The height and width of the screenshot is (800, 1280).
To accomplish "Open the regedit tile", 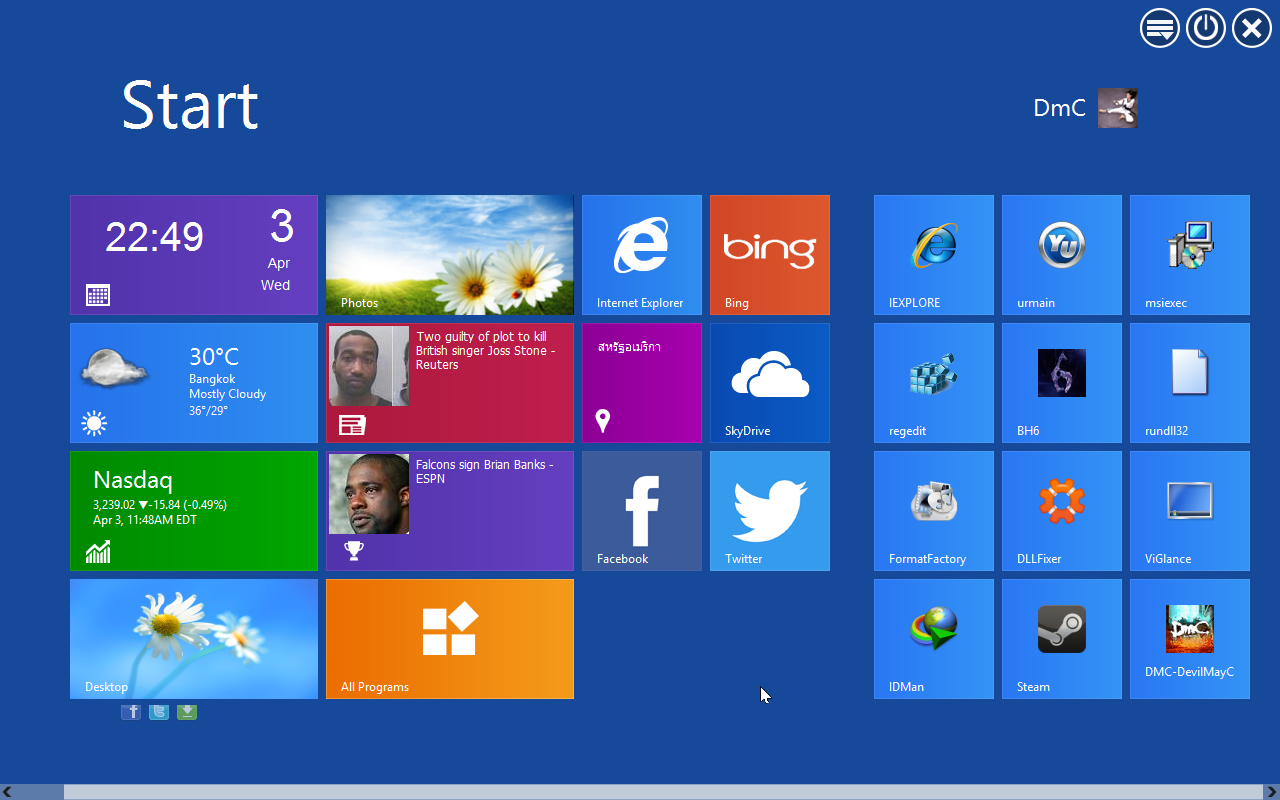I will coord(934,383).
